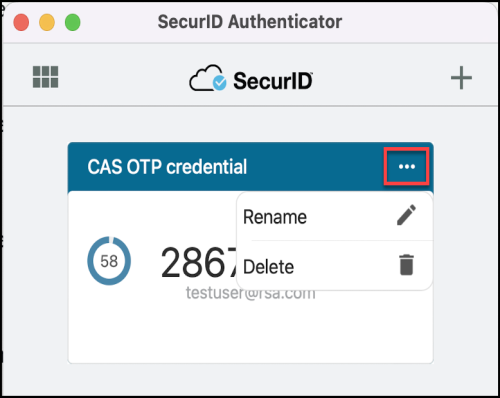Click the CAS OTP credential title
This screenshot has height=398, width=500.
(167, 166)
